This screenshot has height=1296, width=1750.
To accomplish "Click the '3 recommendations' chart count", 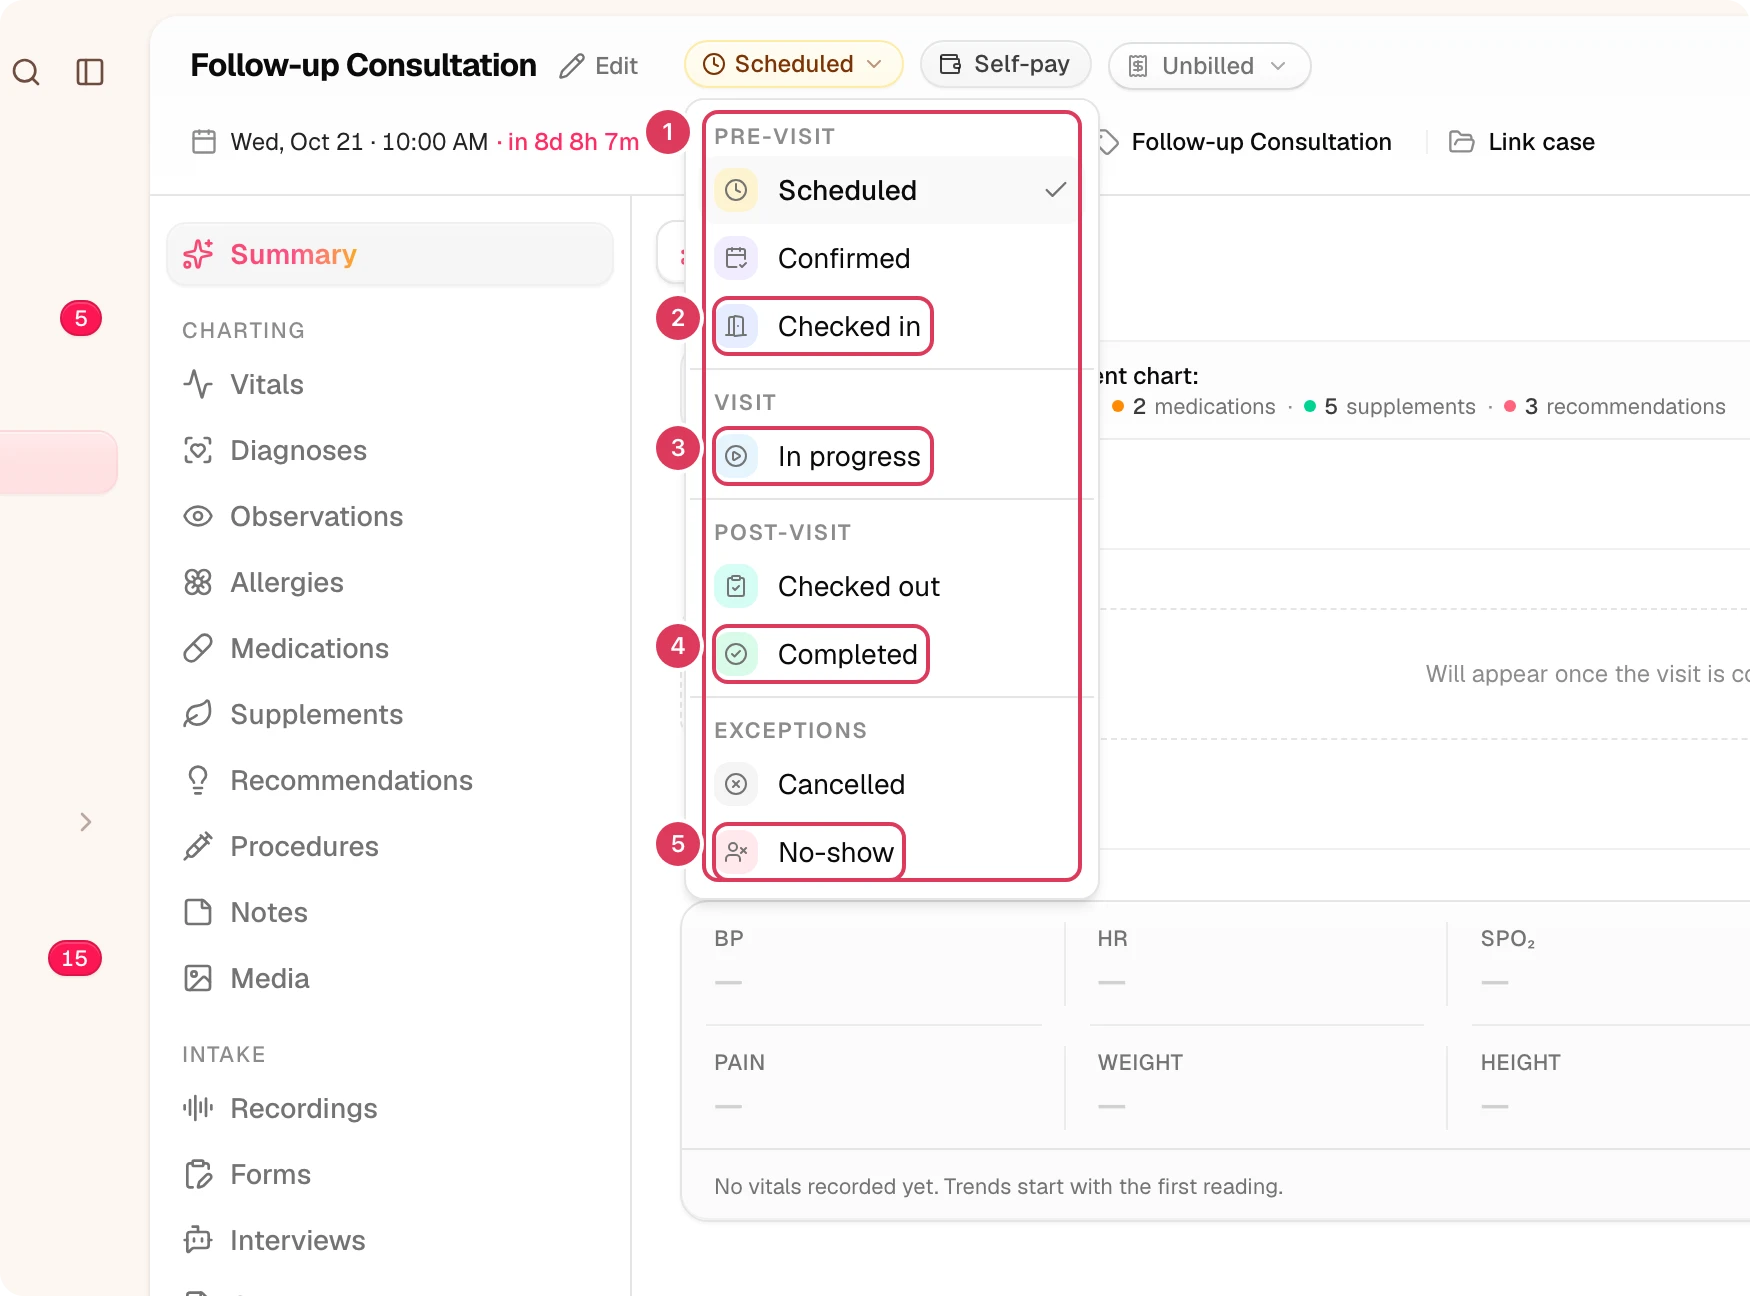I will (x=1615, y=407).
